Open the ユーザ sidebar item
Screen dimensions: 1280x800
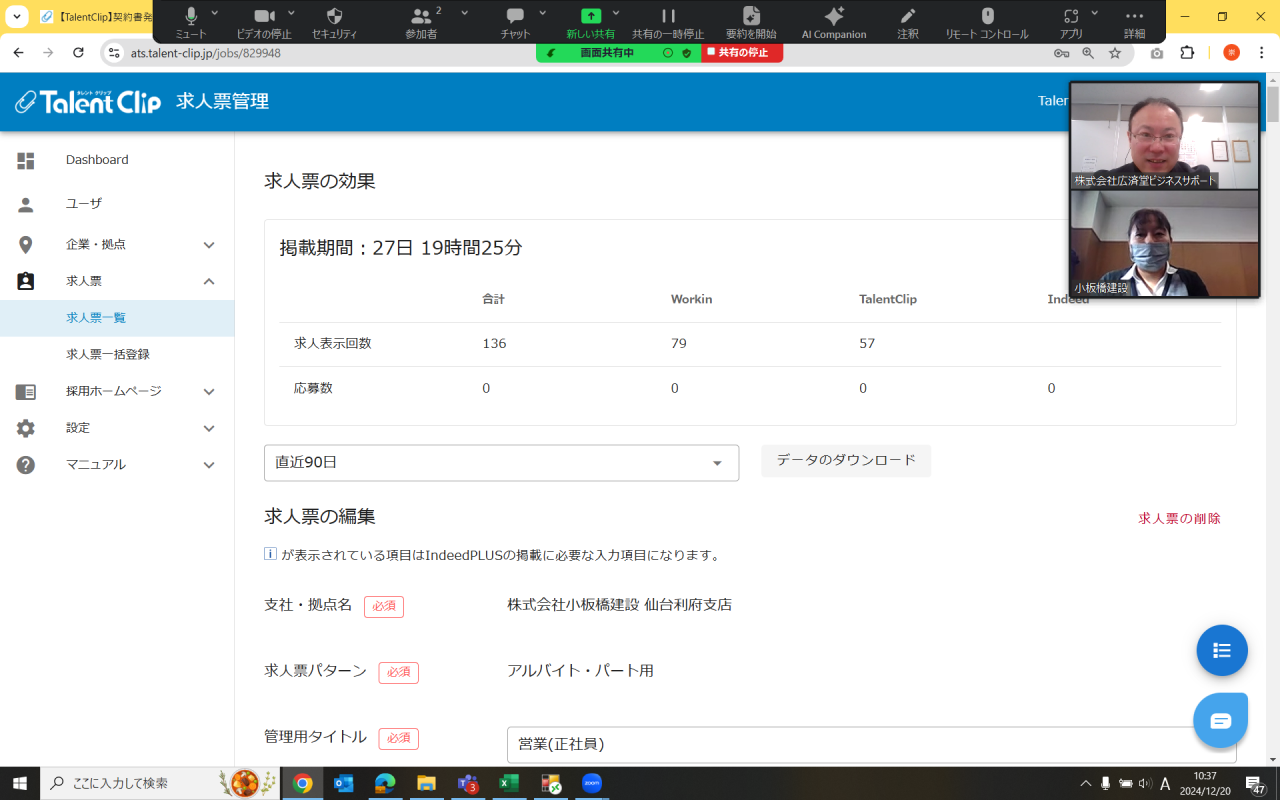[117, 204]
